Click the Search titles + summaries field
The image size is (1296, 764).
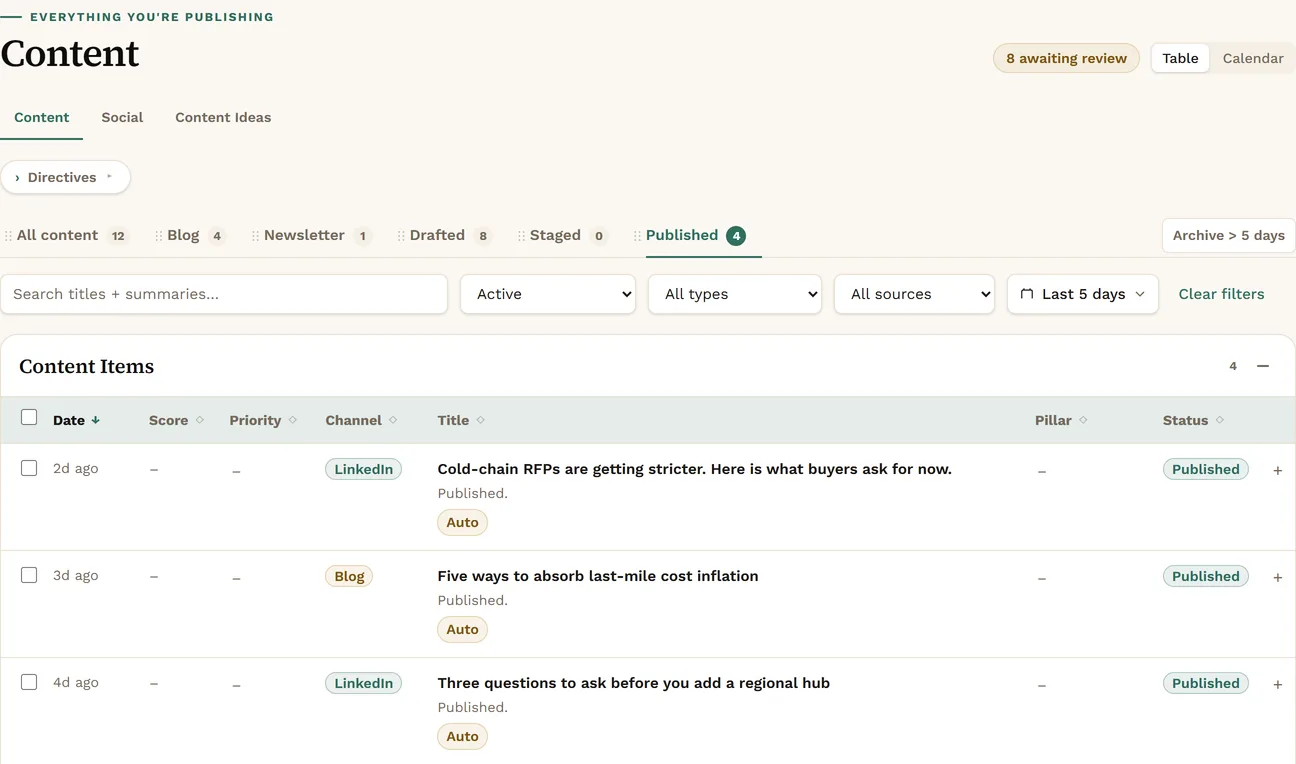[224, 294]
